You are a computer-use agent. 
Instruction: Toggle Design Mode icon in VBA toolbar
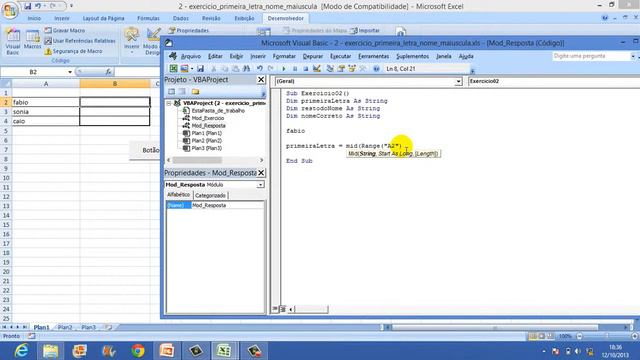tap(317, 69)
